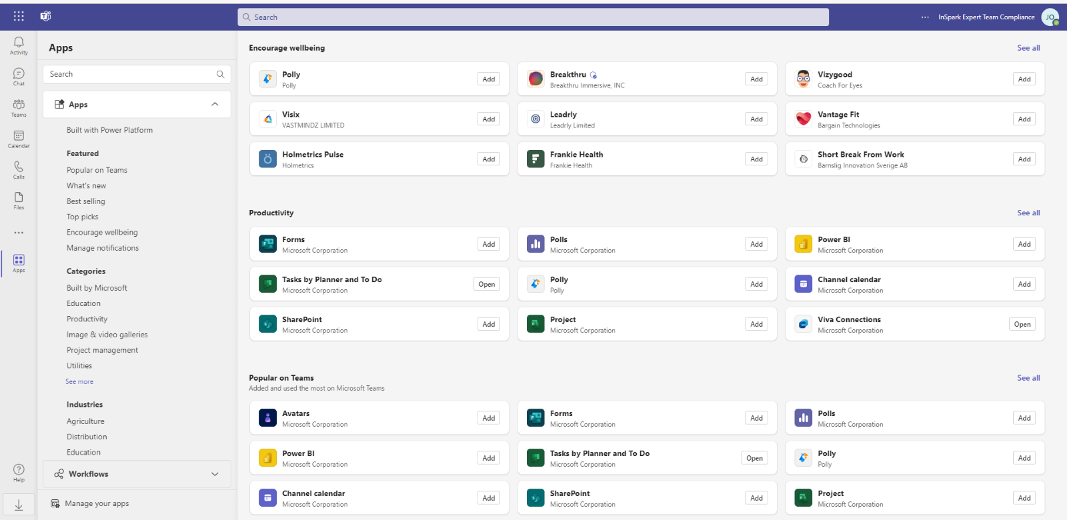This screenshot has height=520, width=1068.
Task: Click the top Search bar
Action: click(x=533, y=17)
